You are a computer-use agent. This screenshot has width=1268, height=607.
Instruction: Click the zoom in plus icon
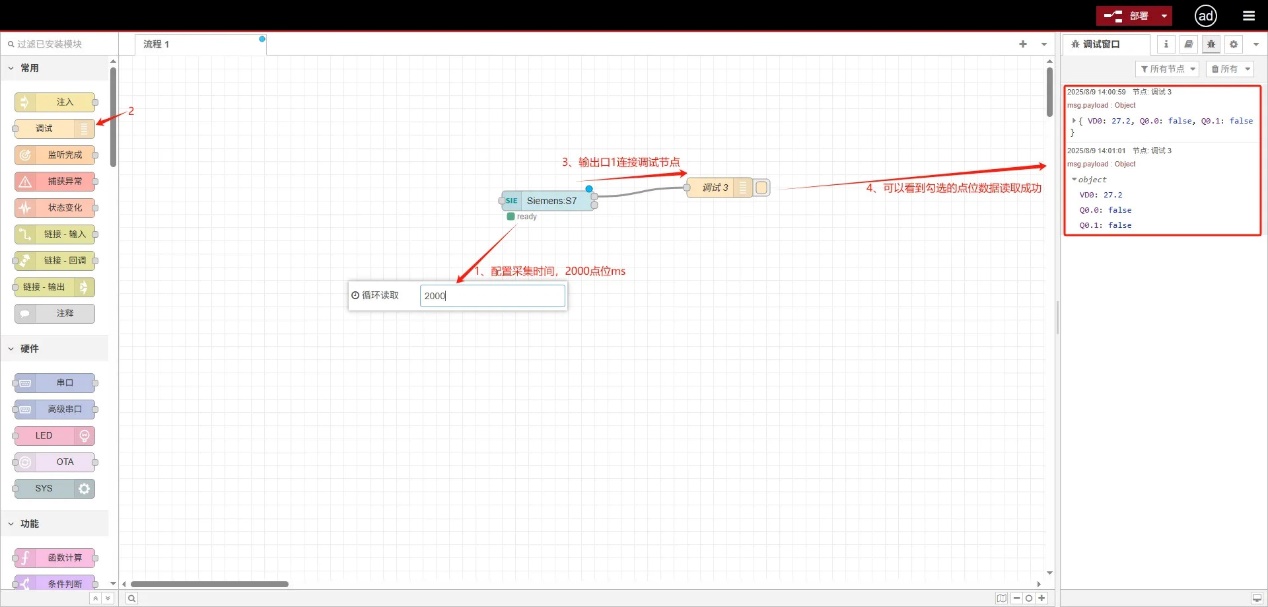point(1042,598)
